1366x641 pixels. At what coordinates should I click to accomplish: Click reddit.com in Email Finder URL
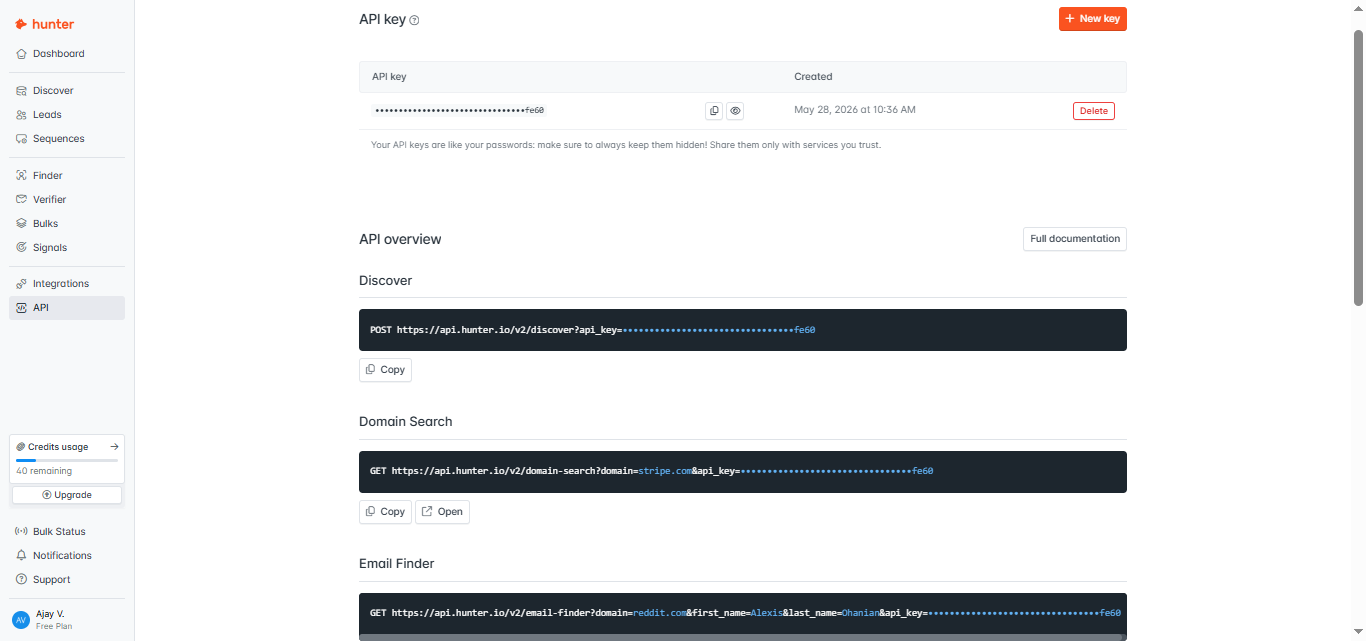(x=660, y=613)
